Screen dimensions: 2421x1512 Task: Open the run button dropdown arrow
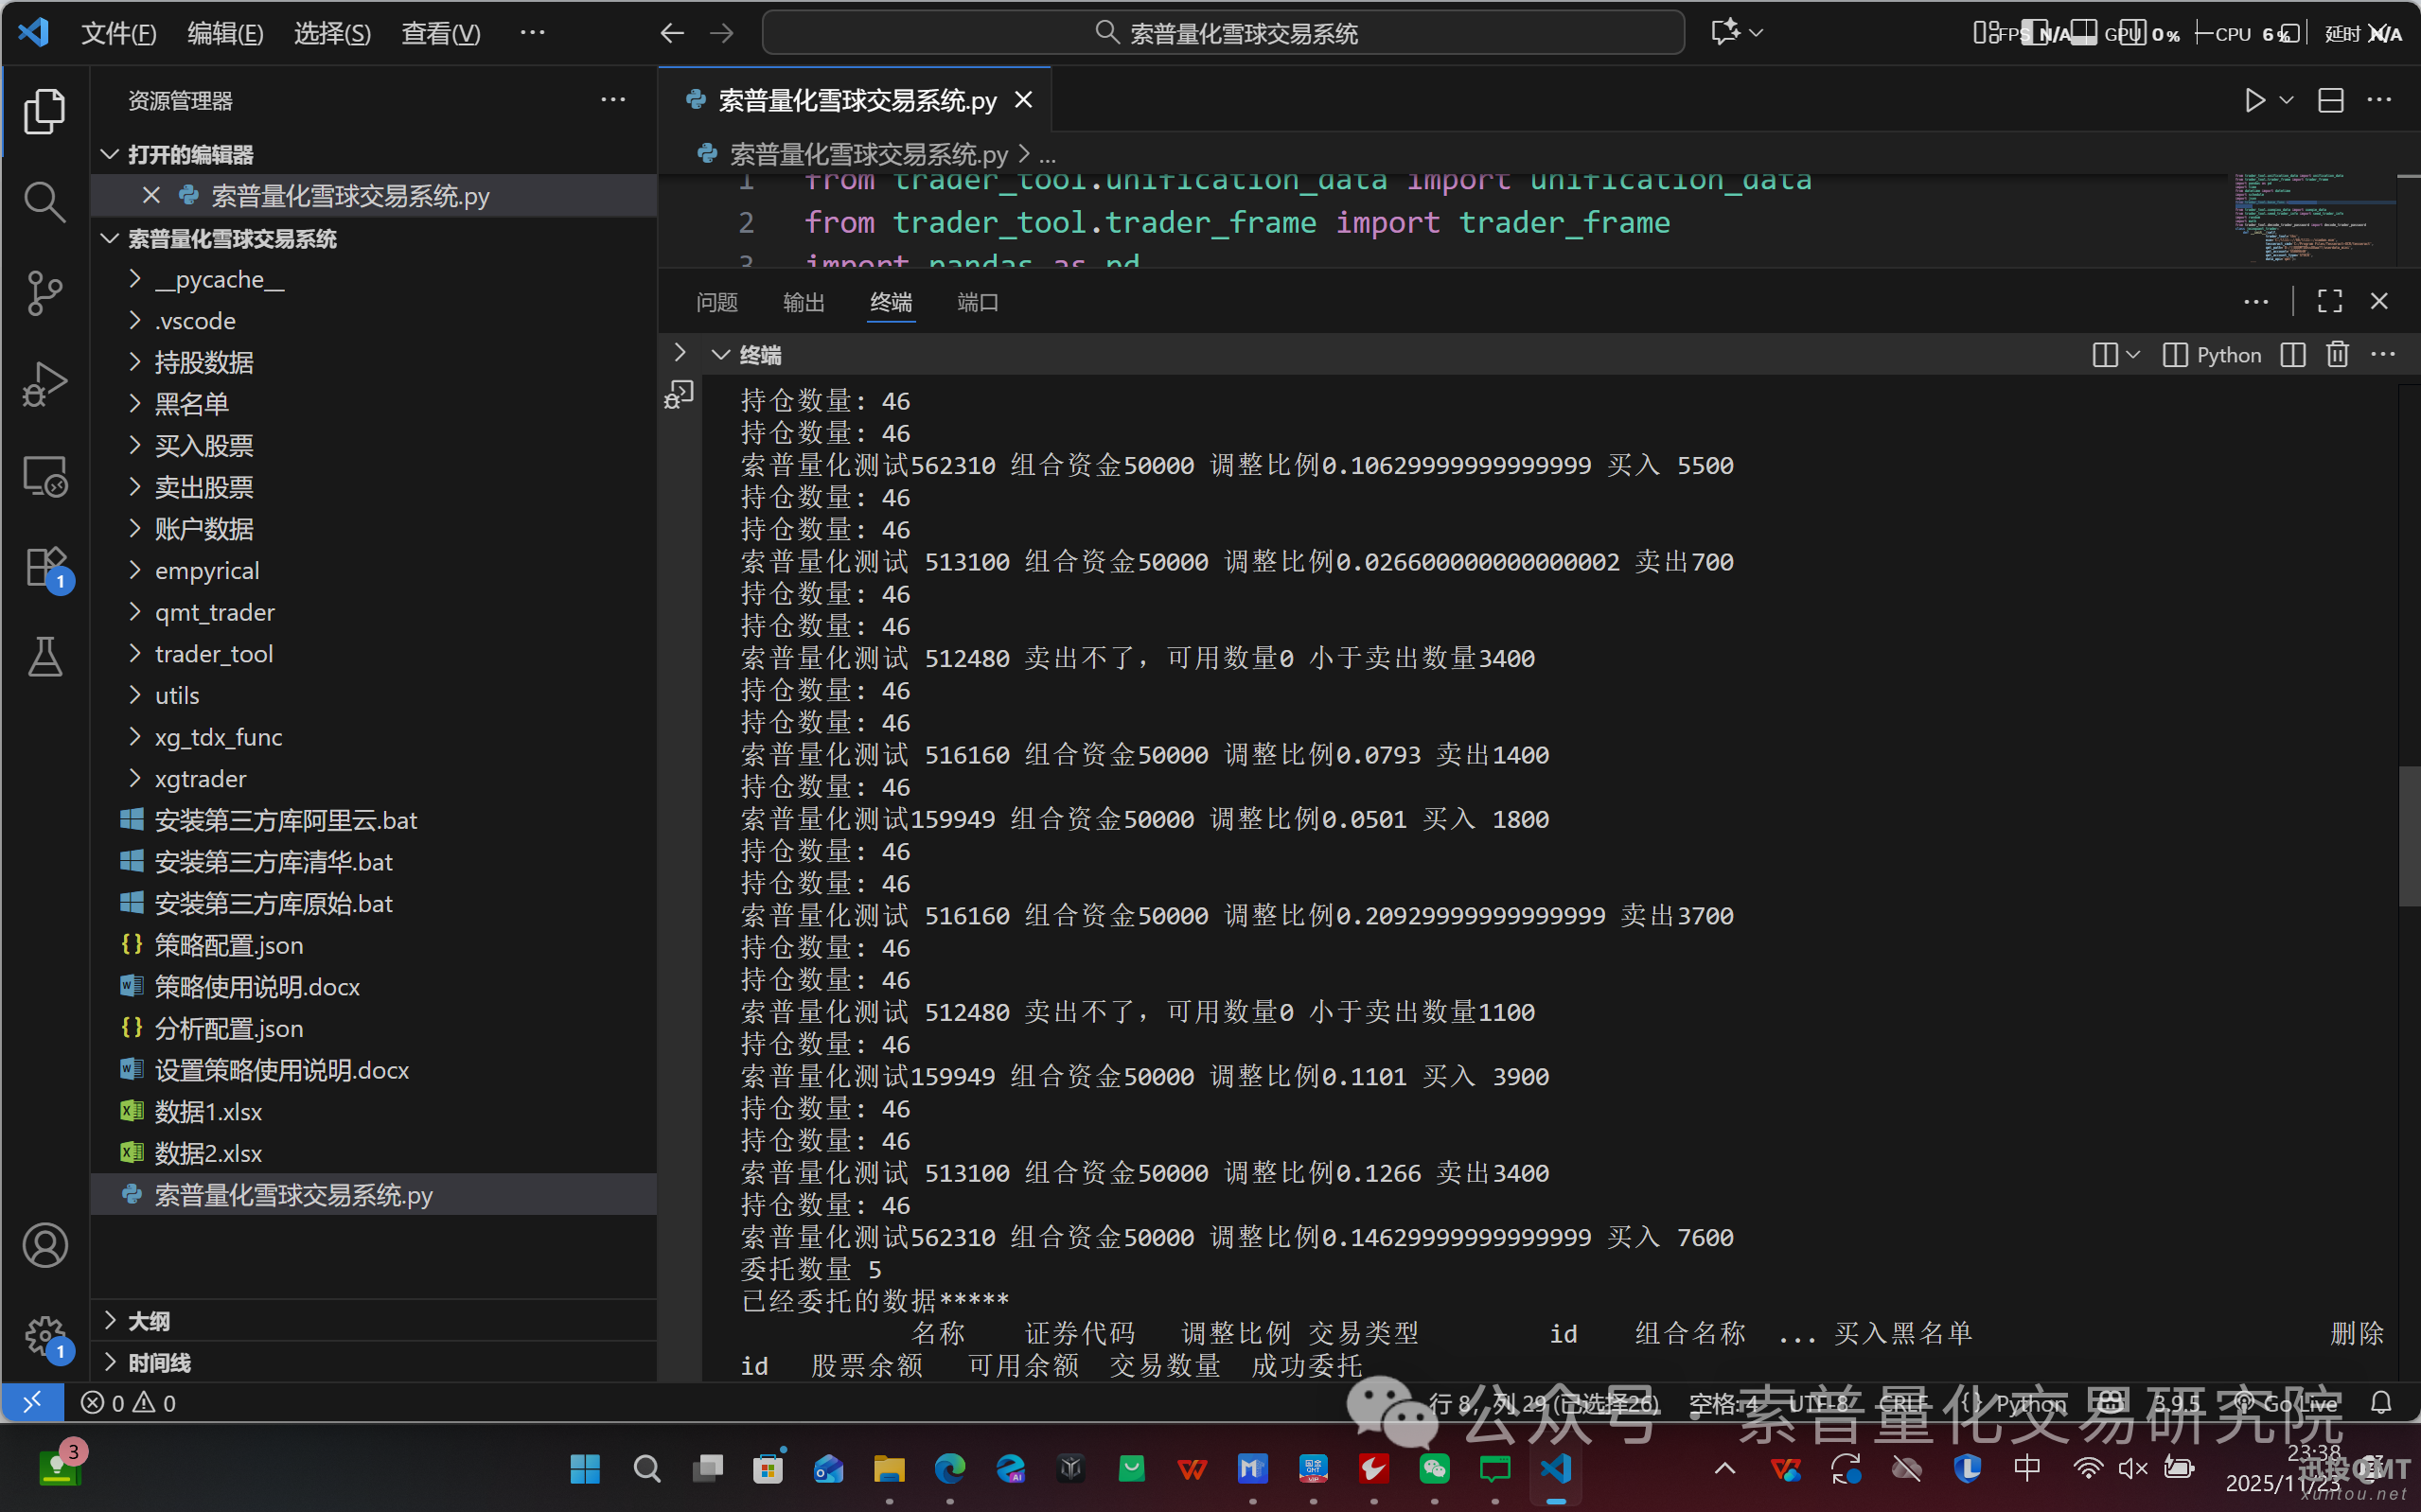(x=2286, y=101)
